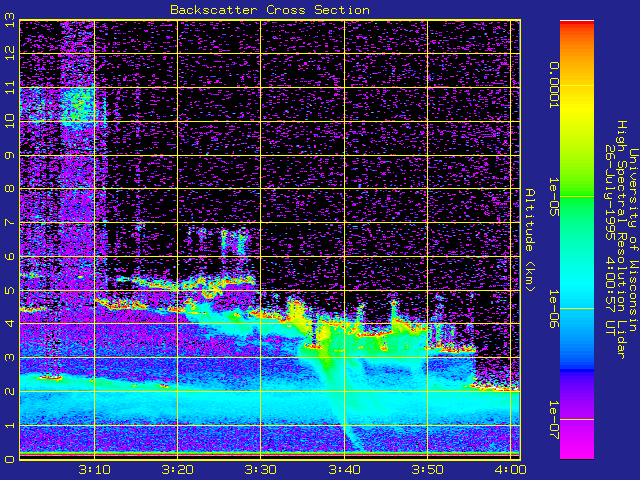Click the 1e-05 colorbar label

click(553, 197)
